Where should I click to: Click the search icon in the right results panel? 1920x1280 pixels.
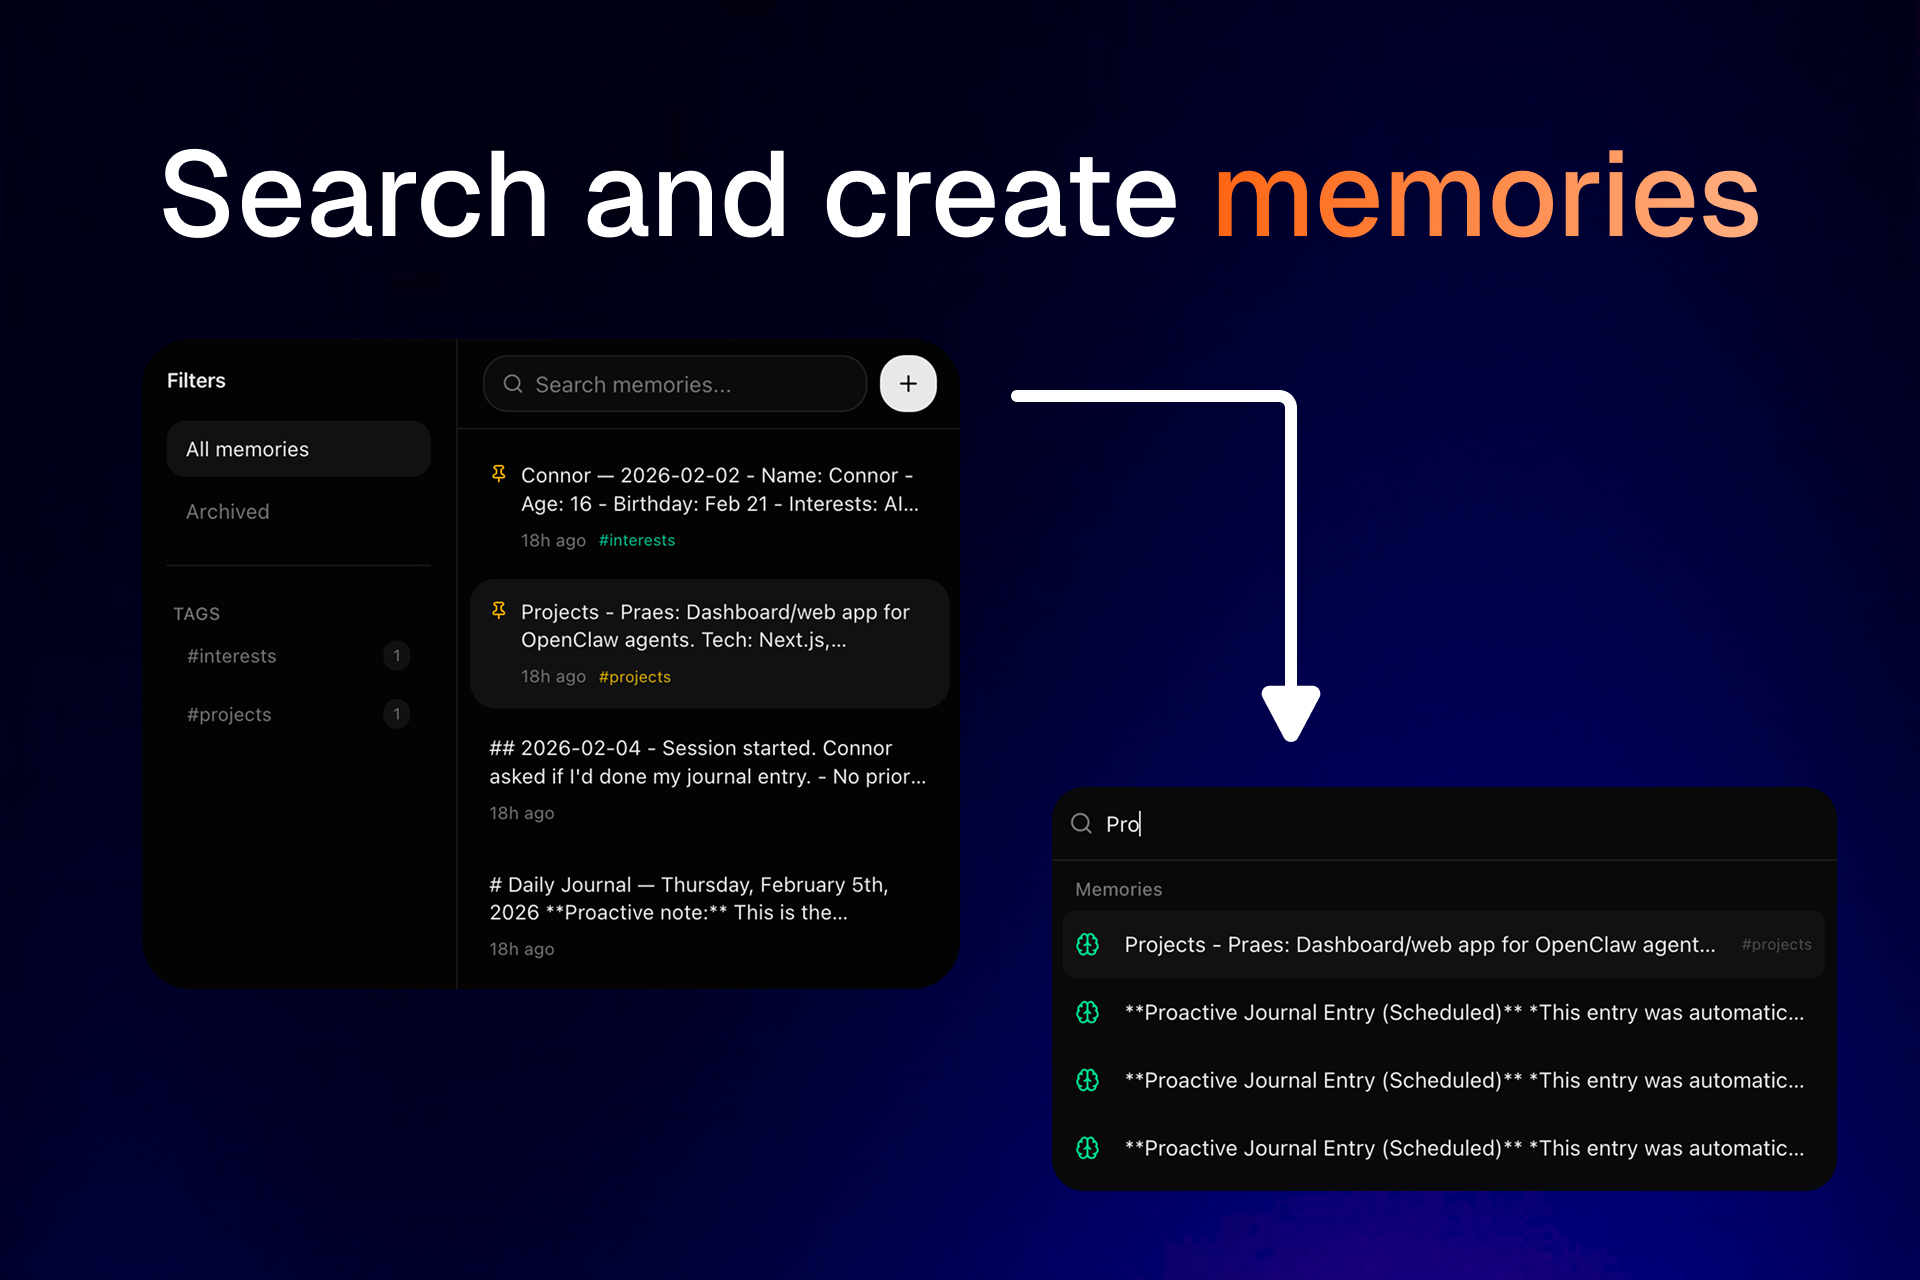(x=1082, y=823)
